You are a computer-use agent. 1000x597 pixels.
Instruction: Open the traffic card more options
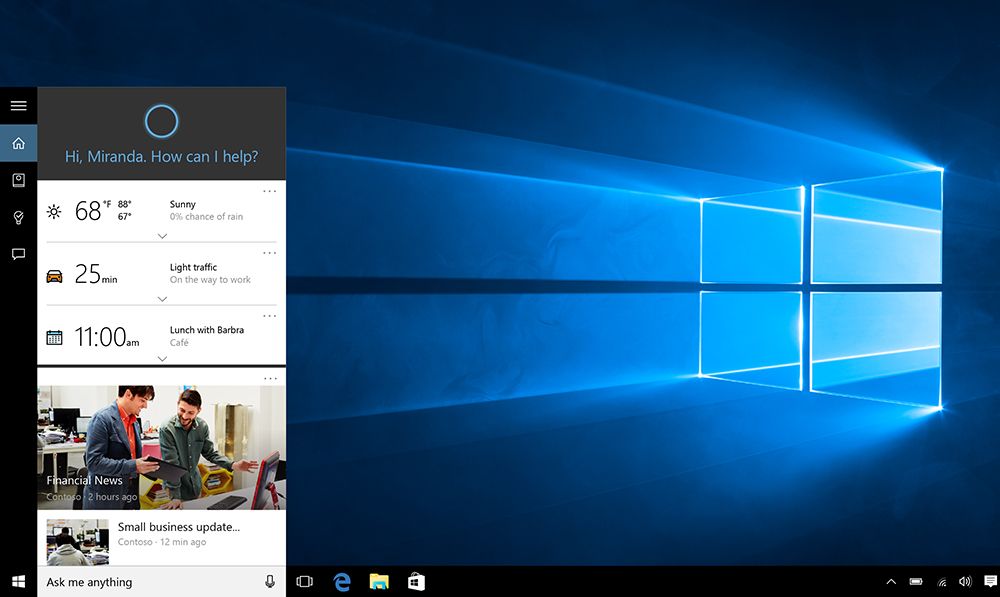[270, 253]
